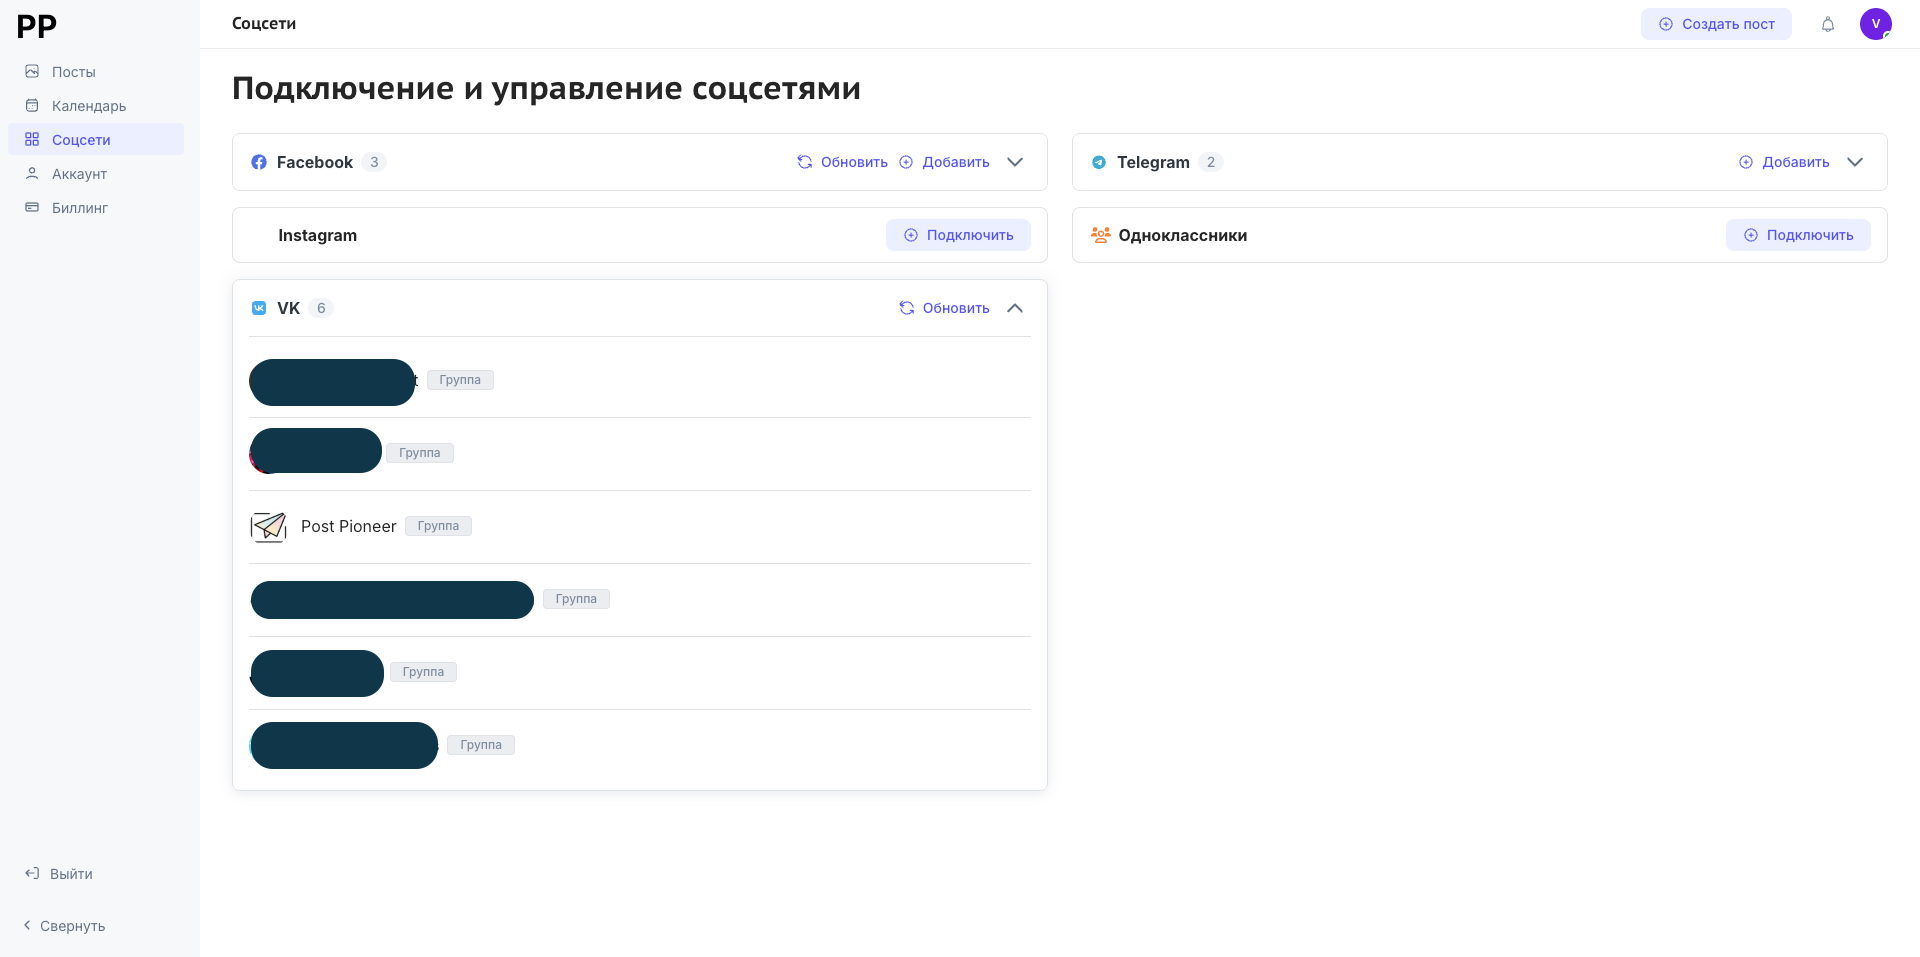Click the Post Pioneer group avatar

coord(268,527)
